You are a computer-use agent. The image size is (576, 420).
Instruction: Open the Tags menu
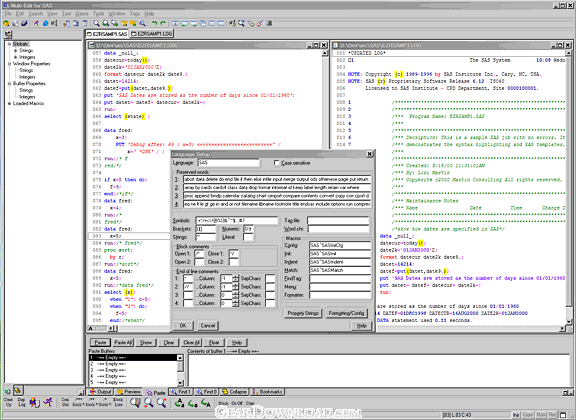point(135,14)
